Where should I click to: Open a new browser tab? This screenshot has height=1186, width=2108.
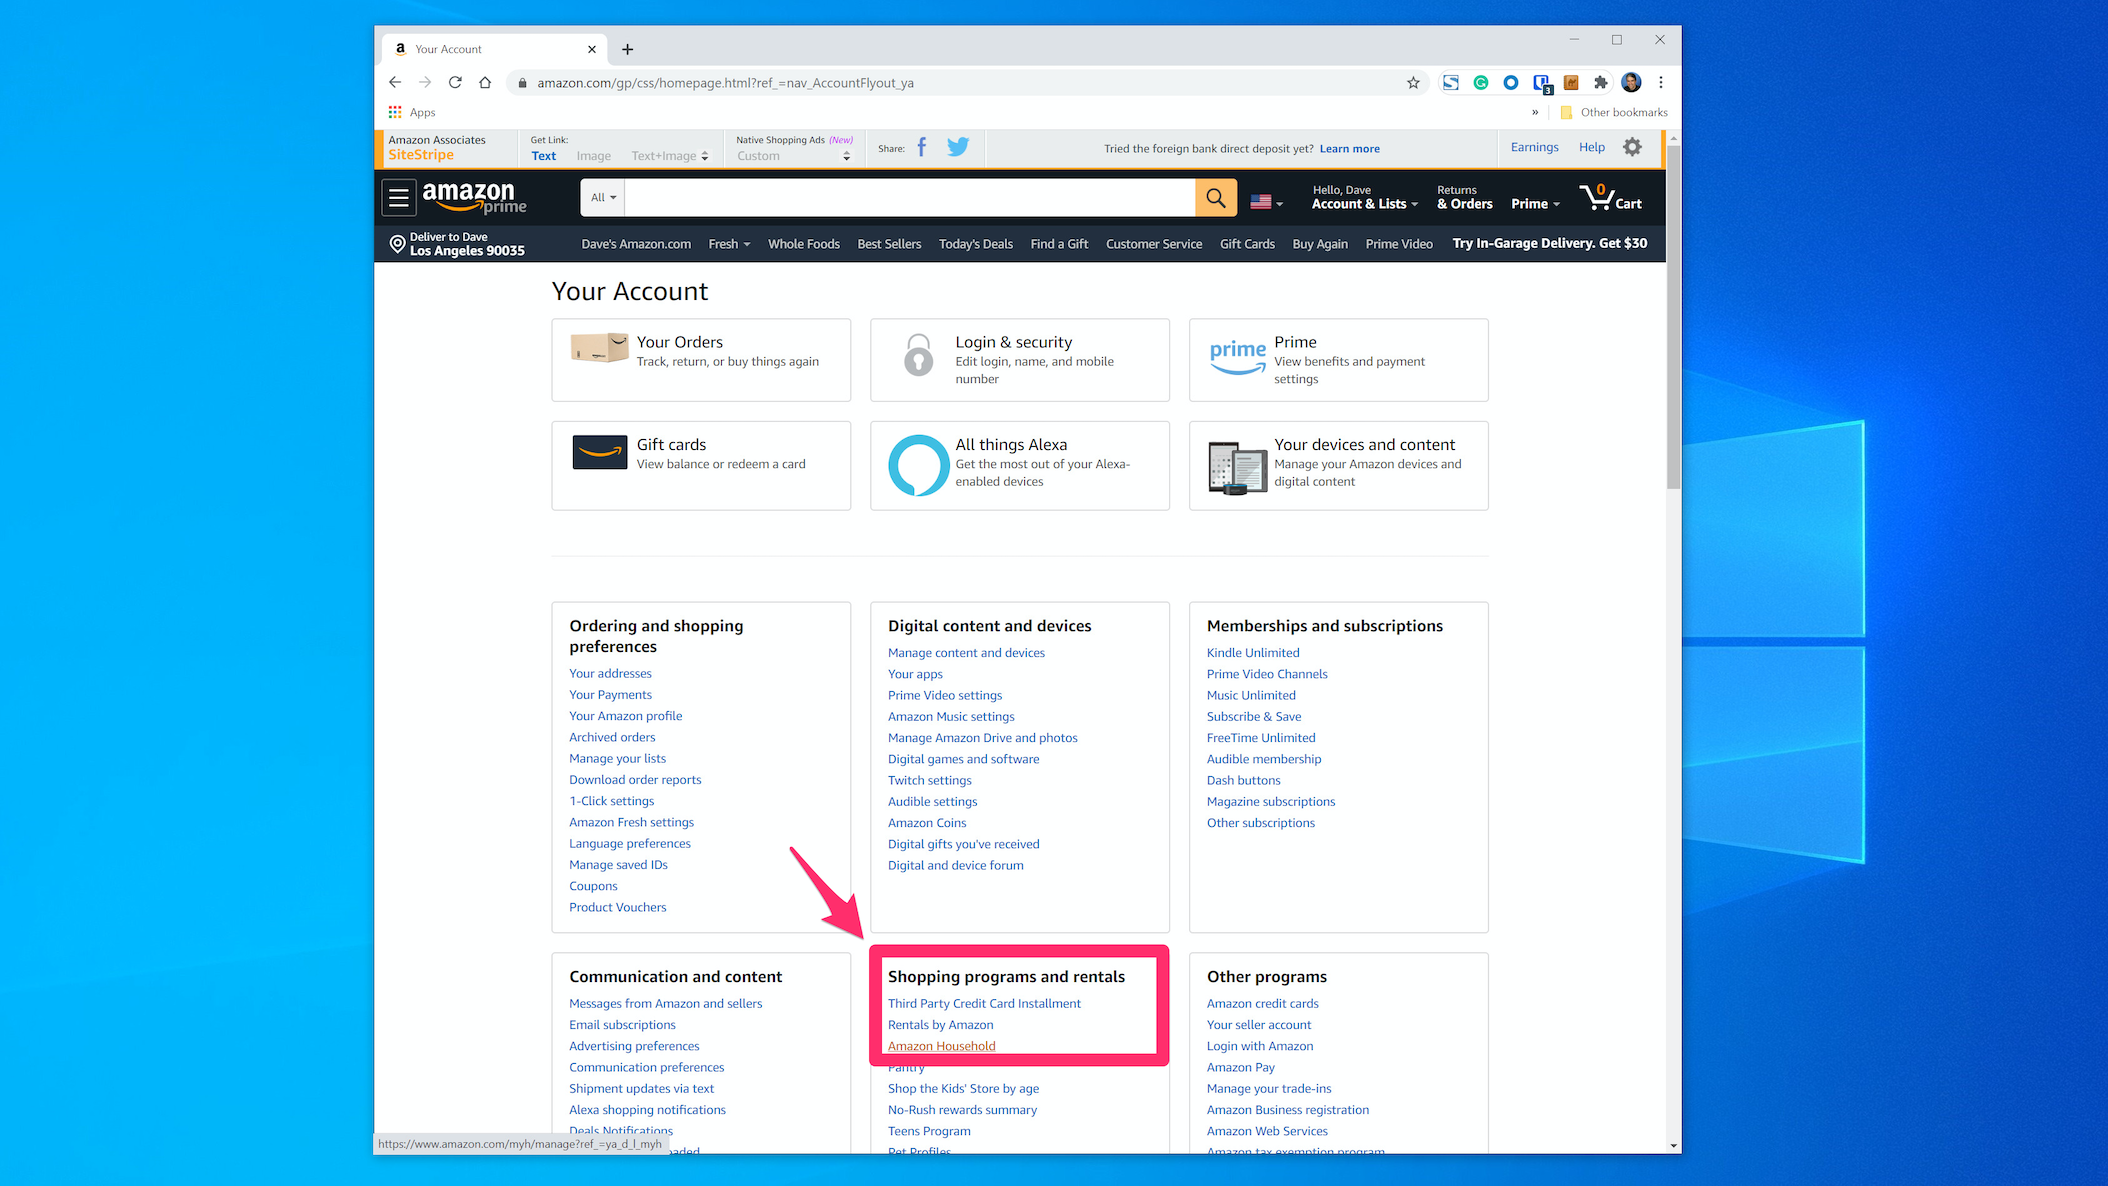pyautogui.click(x=627, y=49)
